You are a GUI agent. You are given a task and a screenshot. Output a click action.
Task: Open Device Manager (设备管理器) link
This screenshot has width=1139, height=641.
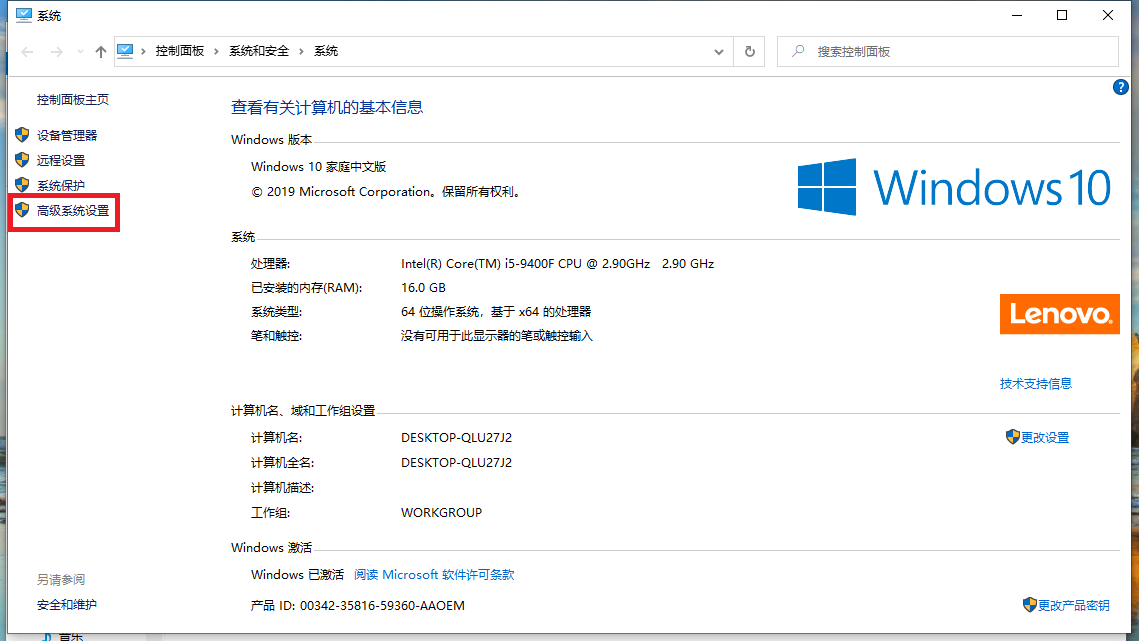pos(67,135)
